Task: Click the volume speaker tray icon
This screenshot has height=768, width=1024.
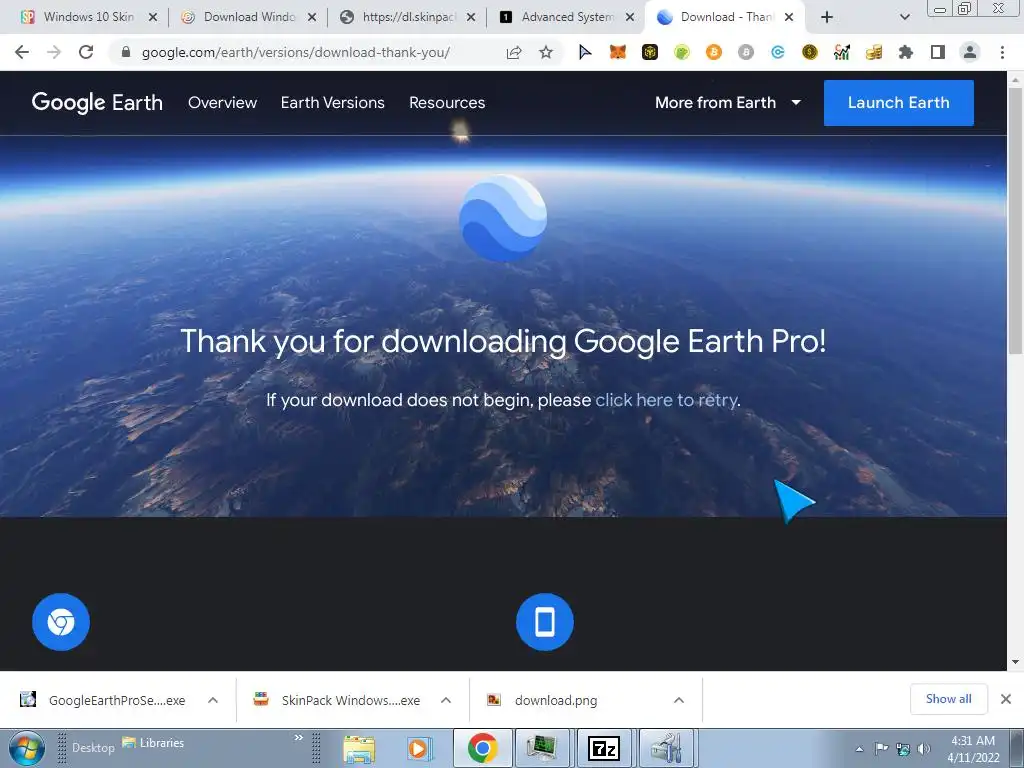Action: (x=923, y=749)
